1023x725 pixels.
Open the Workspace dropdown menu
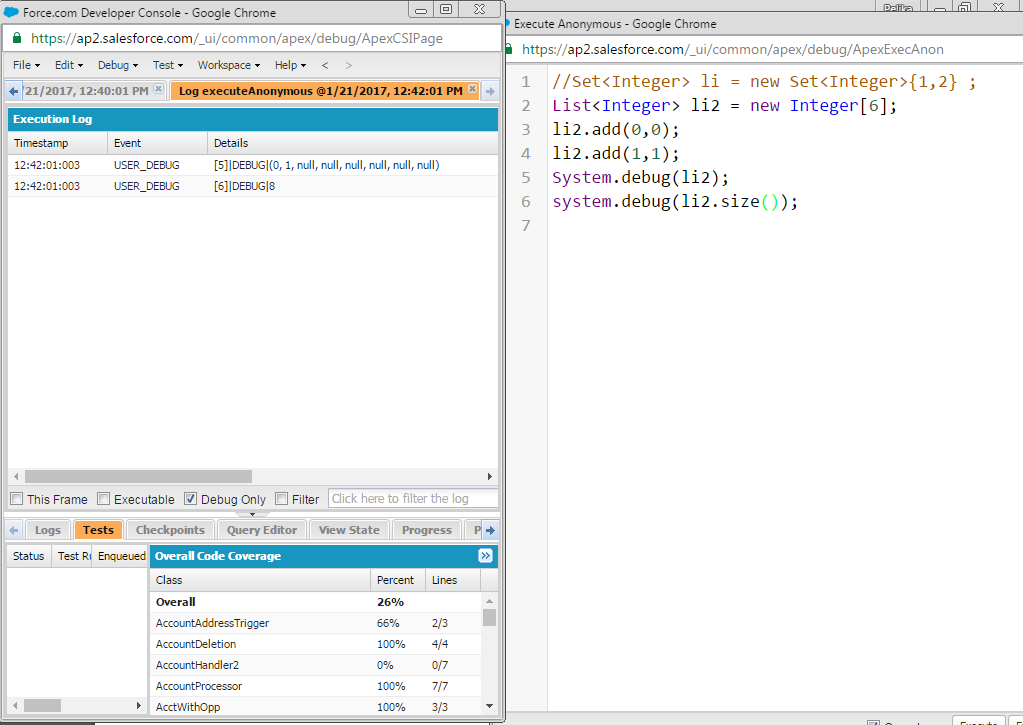pyautogui.click(x=228, y=65)
